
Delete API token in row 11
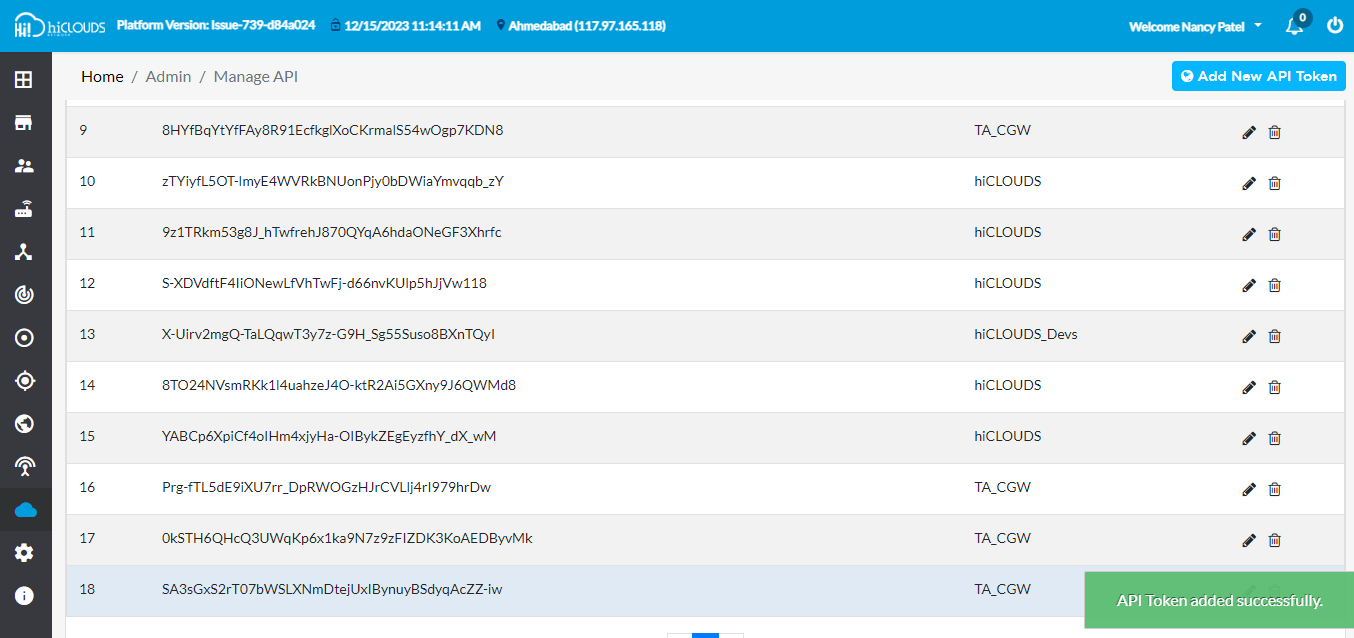pyautogui.click(x=1274, y=234)
